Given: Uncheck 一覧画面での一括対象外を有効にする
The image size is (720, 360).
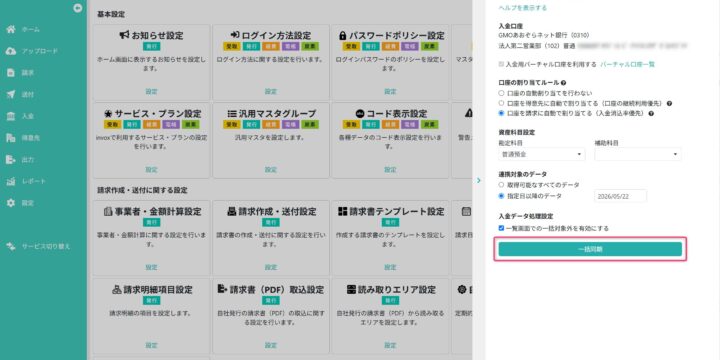Looking at the screenshot, I should [501, 228].
